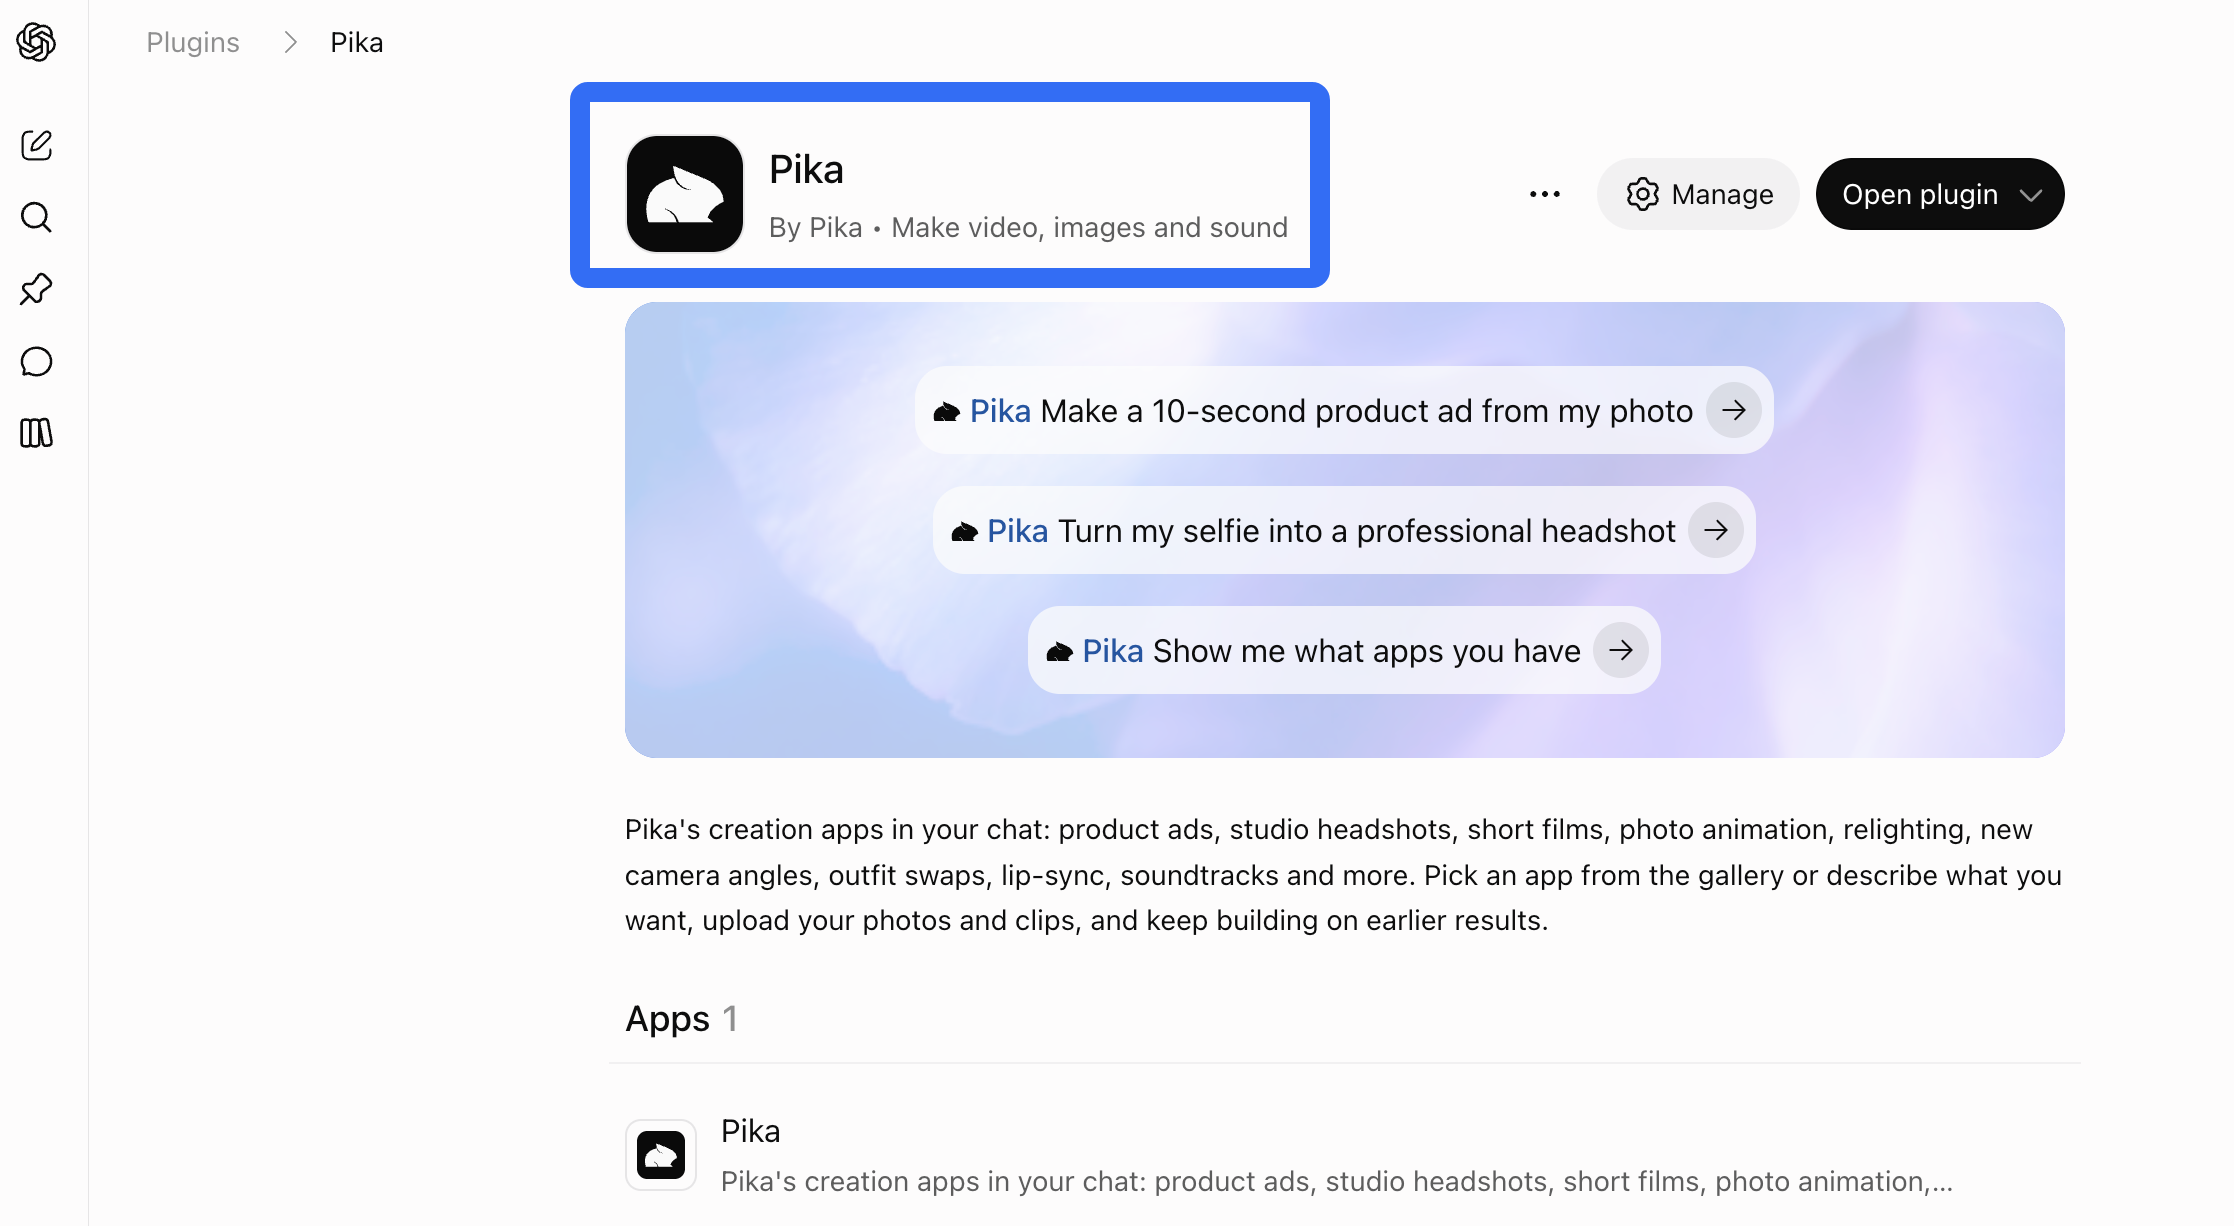The height and width of the screenshot is (1226, 2234).
Task: Click the pin icon in sidebar
Action: pos(36,289)
